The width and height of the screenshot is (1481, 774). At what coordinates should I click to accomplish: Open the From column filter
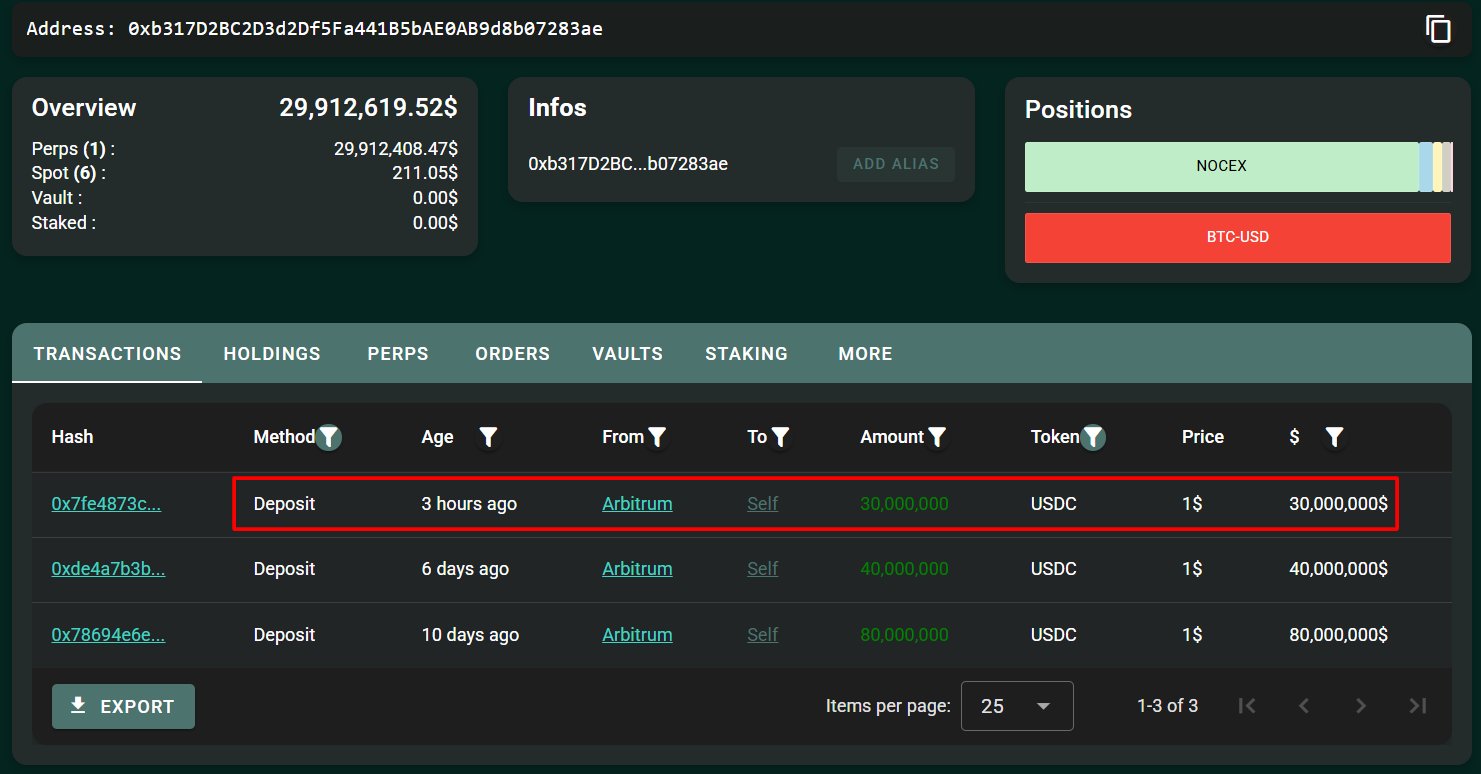point(657,437)
